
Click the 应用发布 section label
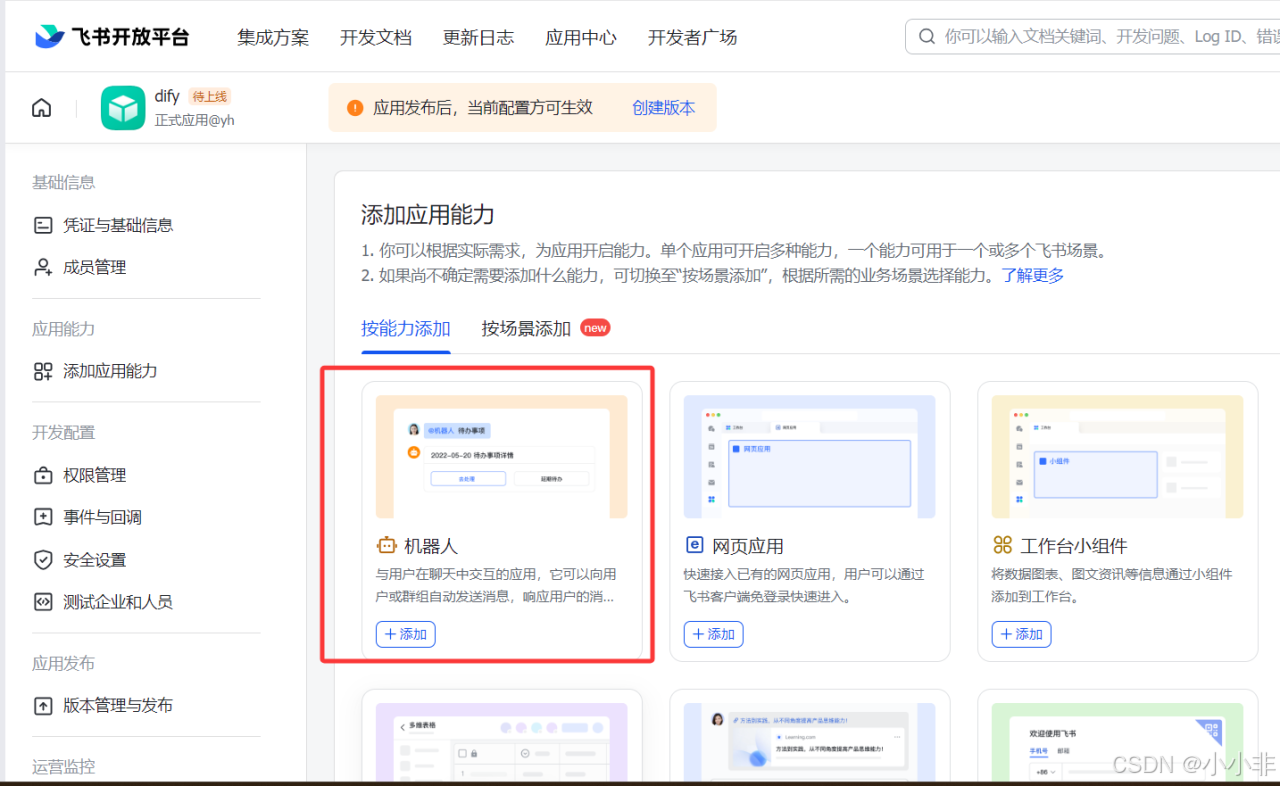64,663
